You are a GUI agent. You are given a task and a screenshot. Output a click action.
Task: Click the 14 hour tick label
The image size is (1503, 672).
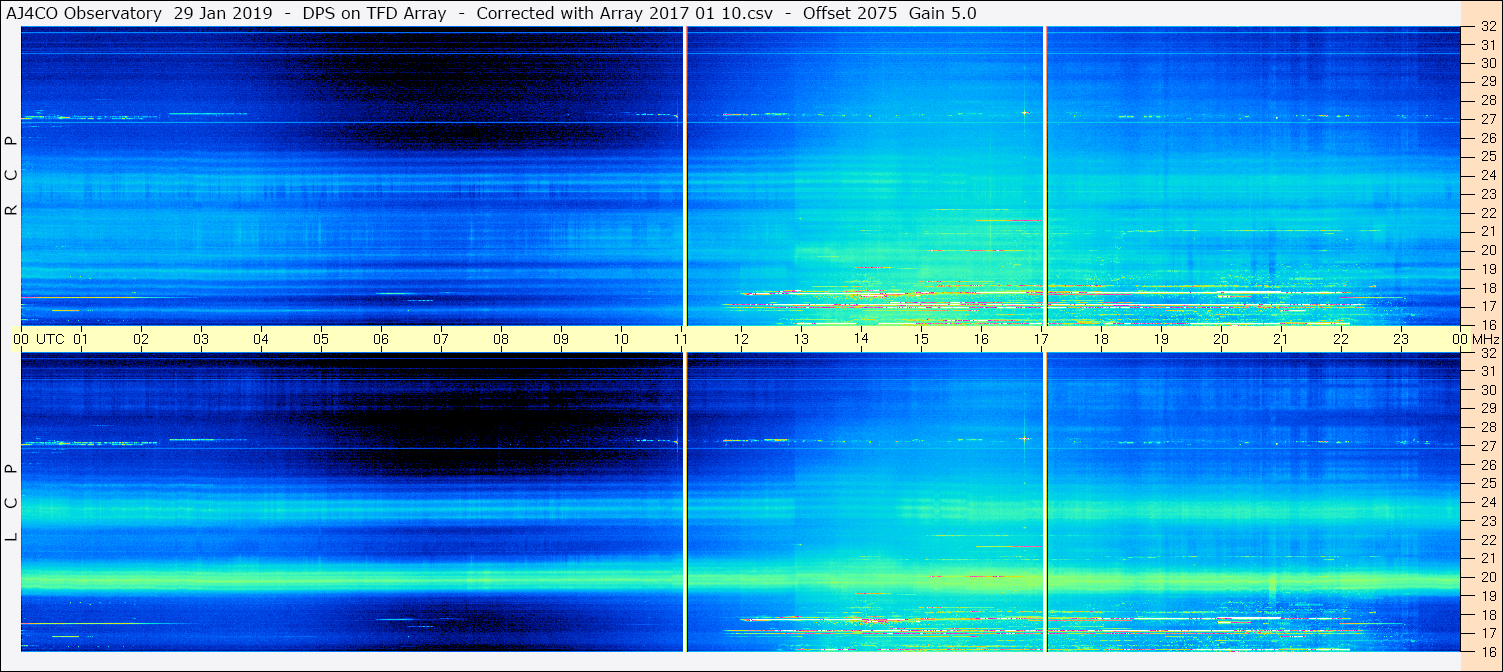coord(861,338)
